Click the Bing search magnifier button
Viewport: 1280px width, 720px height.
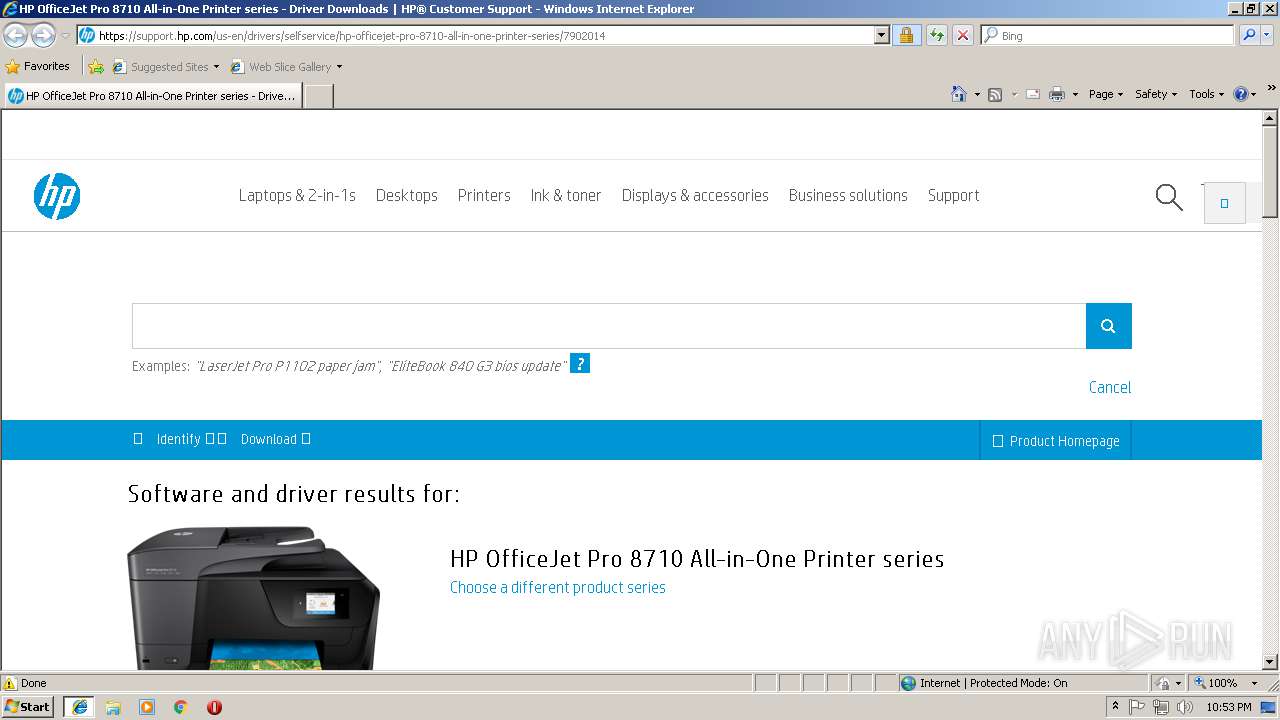1248,35
